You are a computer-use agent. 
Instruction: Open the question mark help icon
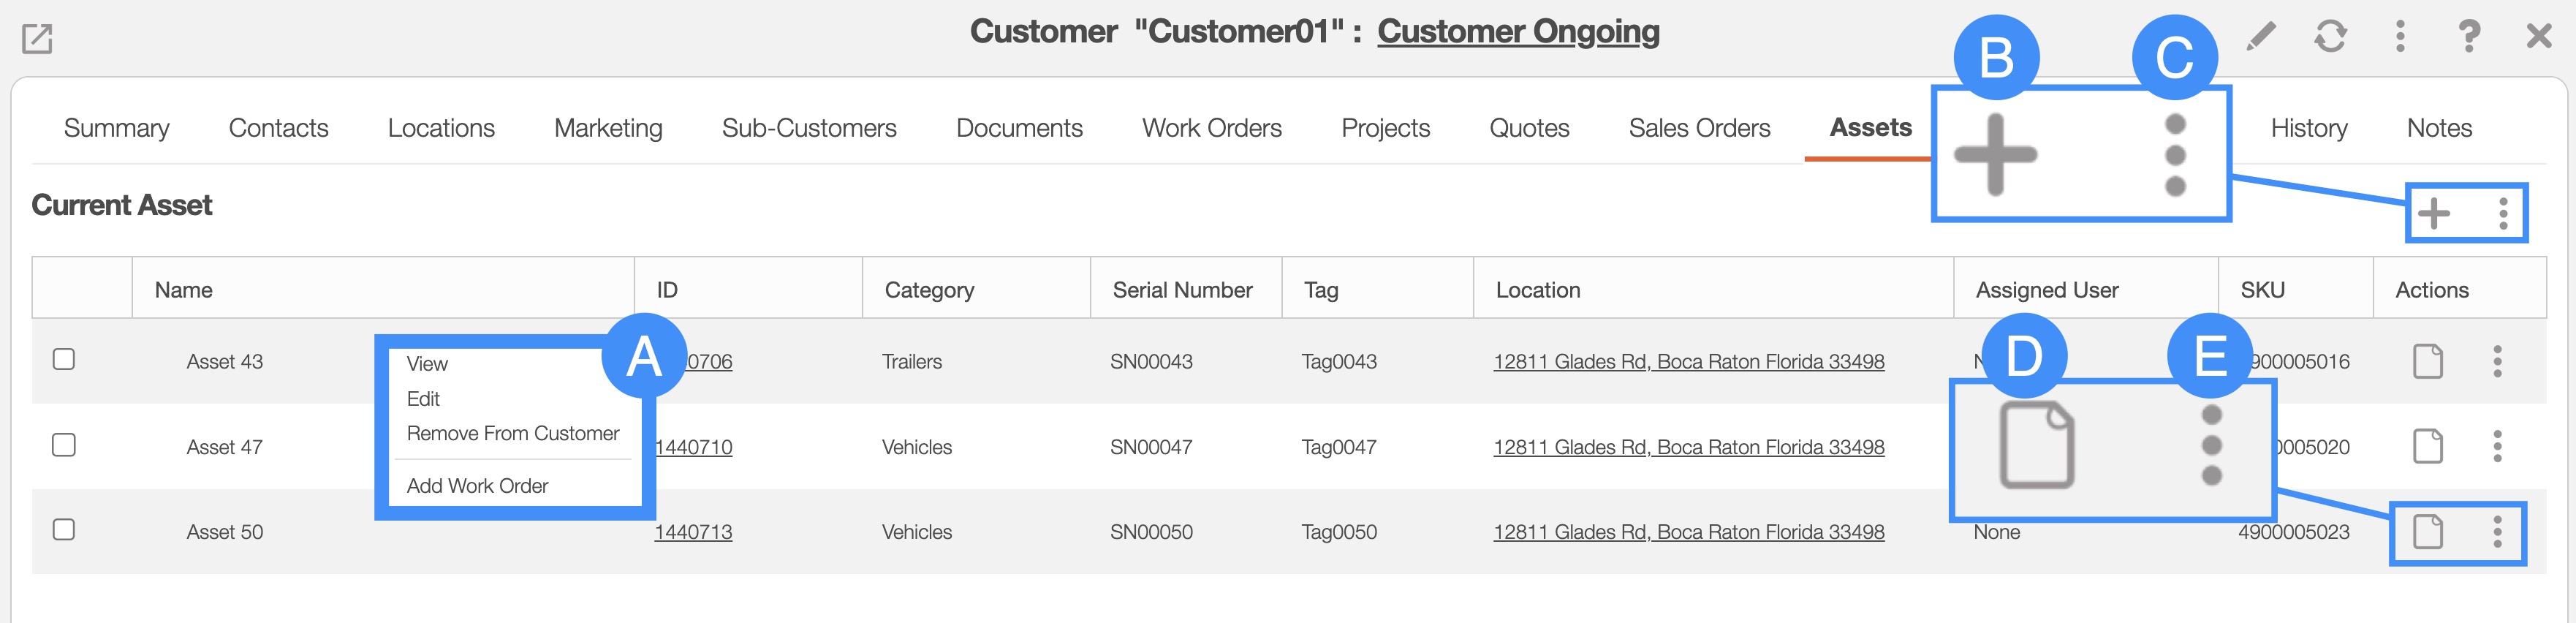2468,37
